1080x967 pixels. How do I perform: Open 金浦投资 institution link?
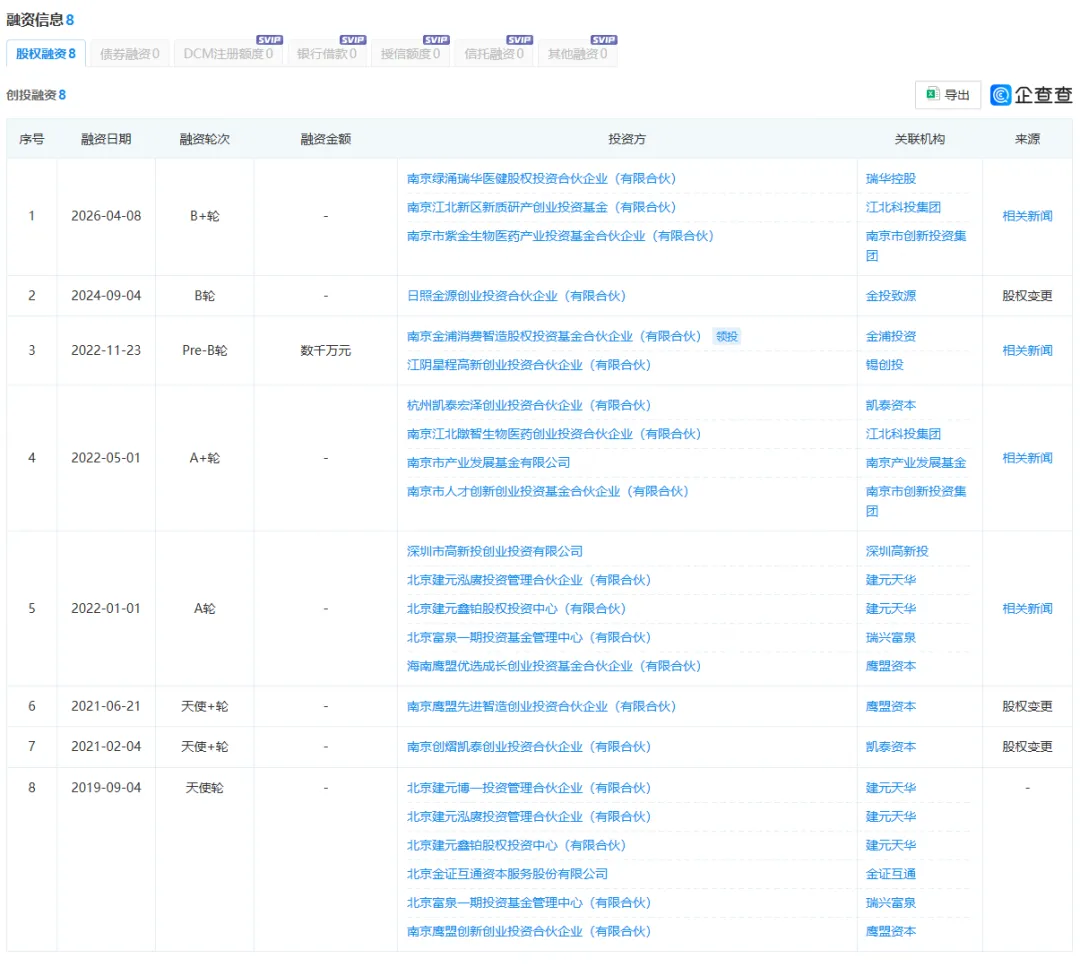[891, 336]
